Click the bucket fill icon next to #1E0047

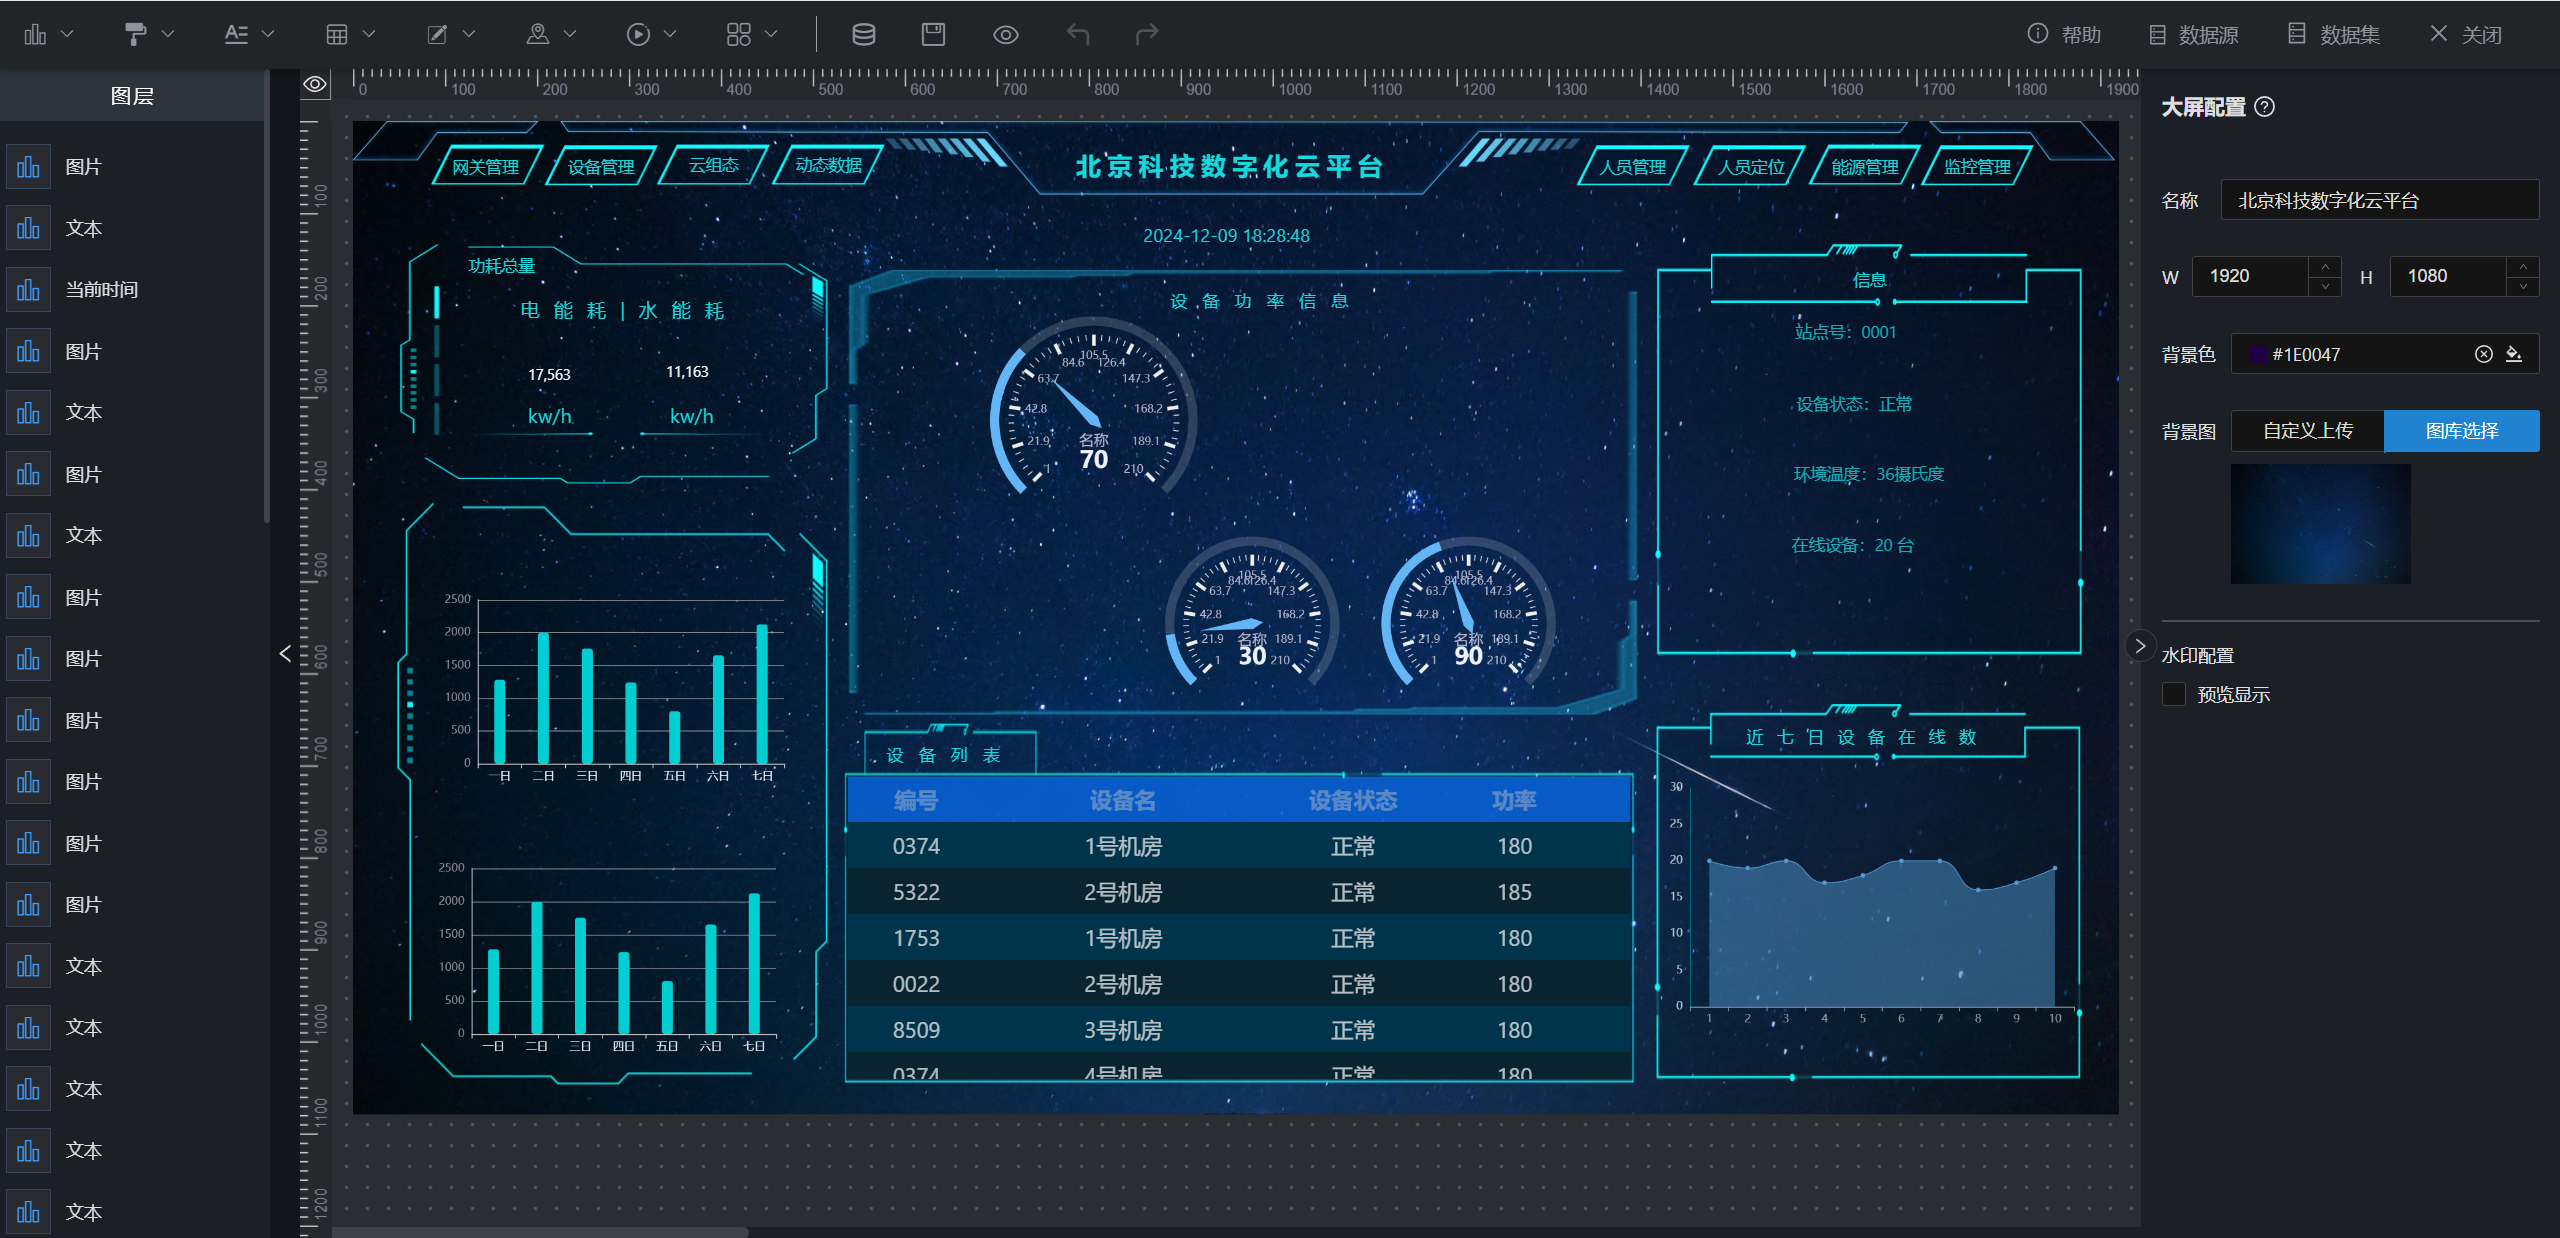pyautogui.click(x=2514, y=354)
